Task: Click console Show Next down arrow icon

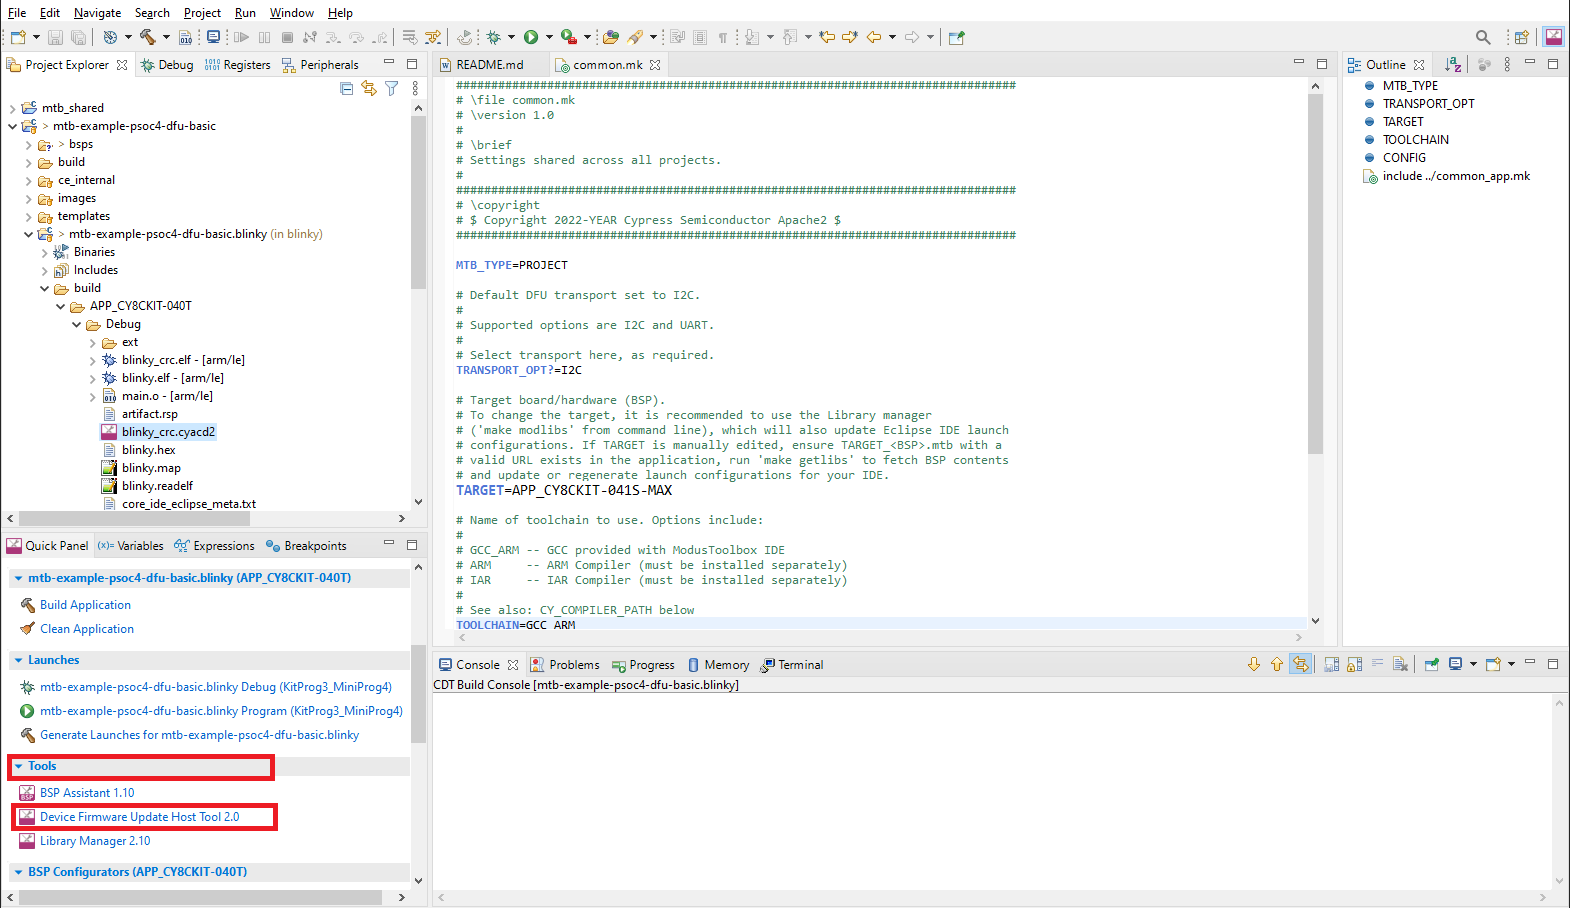Action: 1254,664
